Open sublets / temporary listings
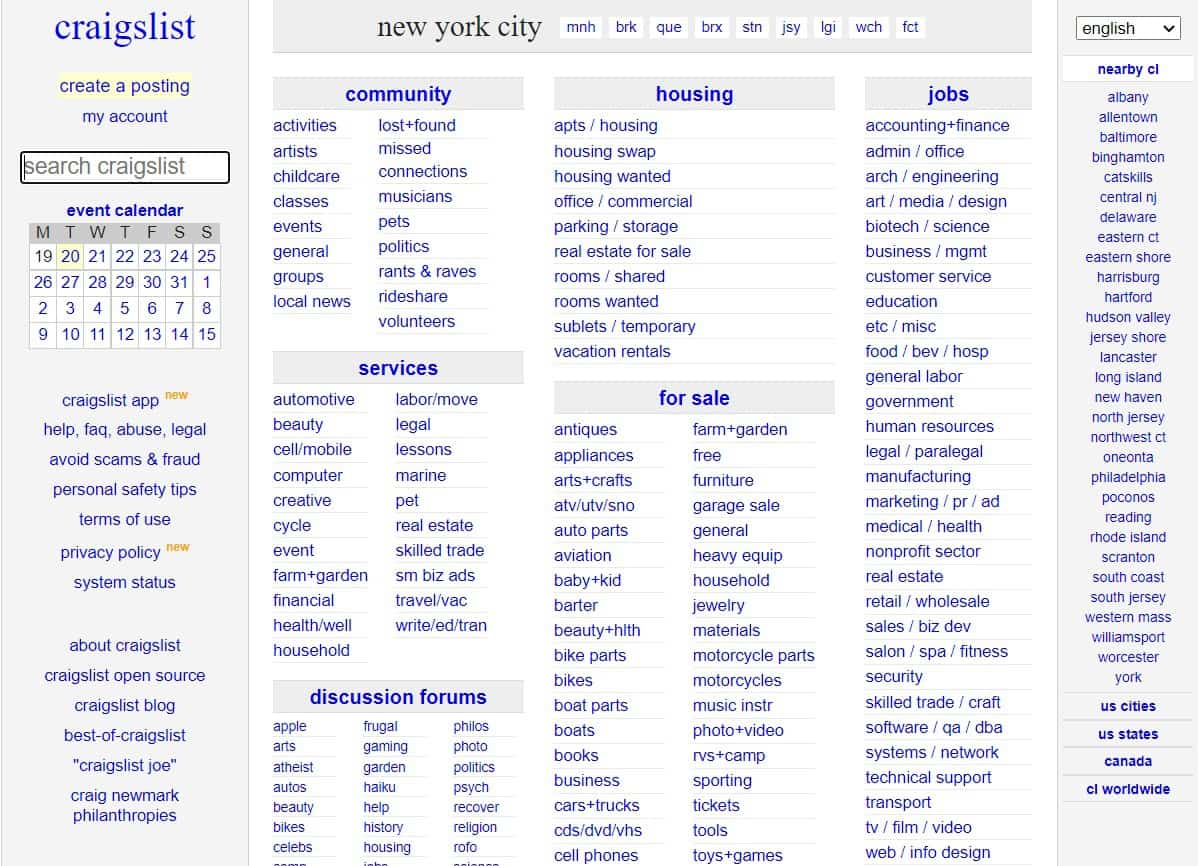The image size is (1198, 866). pos(625,326)
